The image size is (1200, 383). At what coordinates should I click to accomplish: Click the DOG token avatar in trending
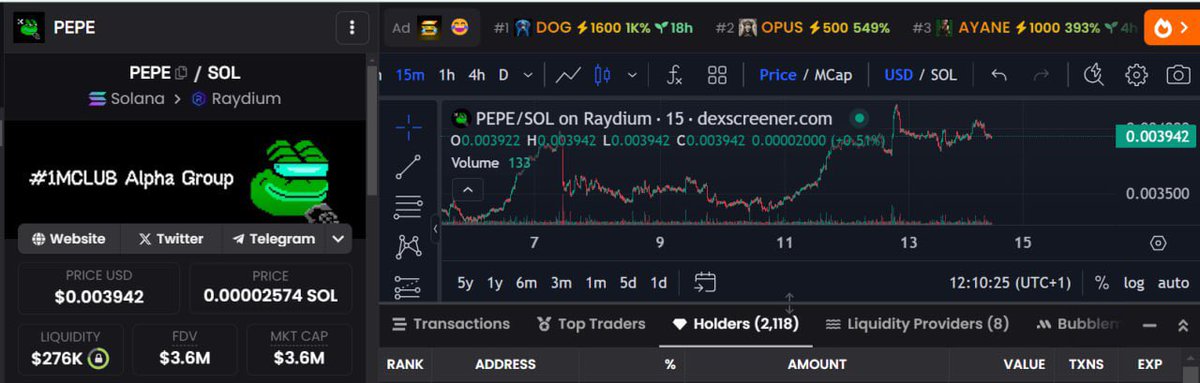click(x=522, y=28)
